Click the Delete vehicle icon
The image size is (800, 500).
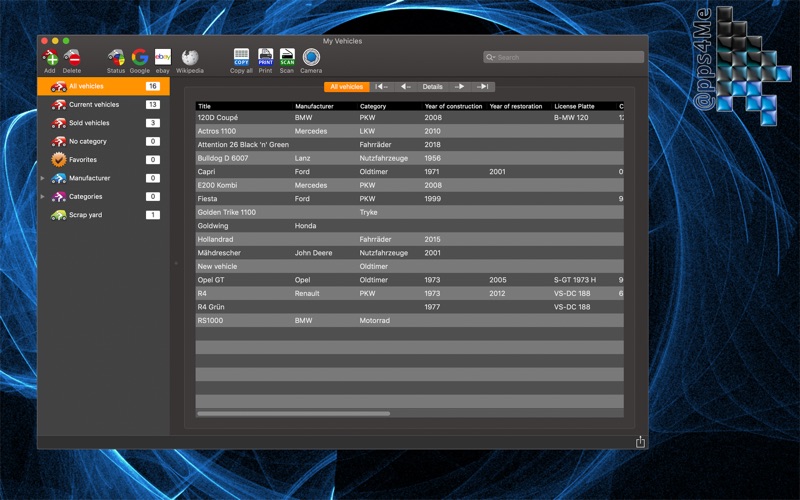tap(72, 57)
